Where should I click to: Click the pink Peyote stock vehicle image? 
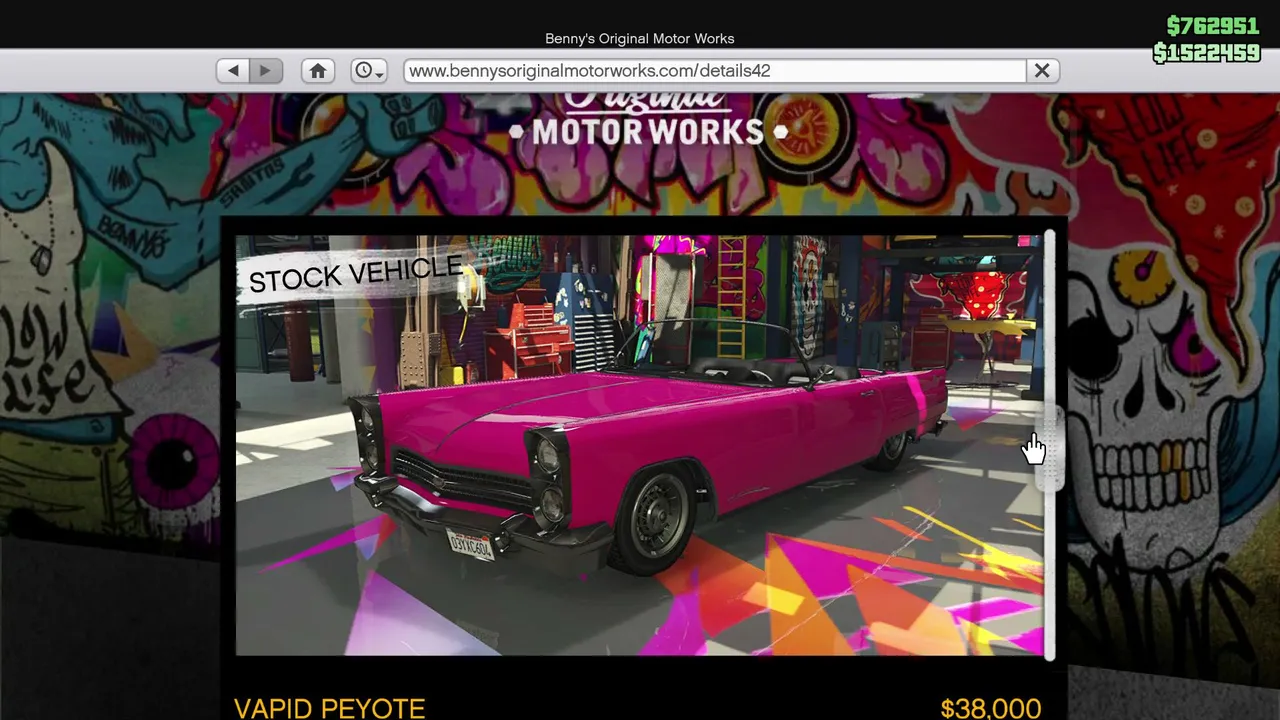point(639,445)
